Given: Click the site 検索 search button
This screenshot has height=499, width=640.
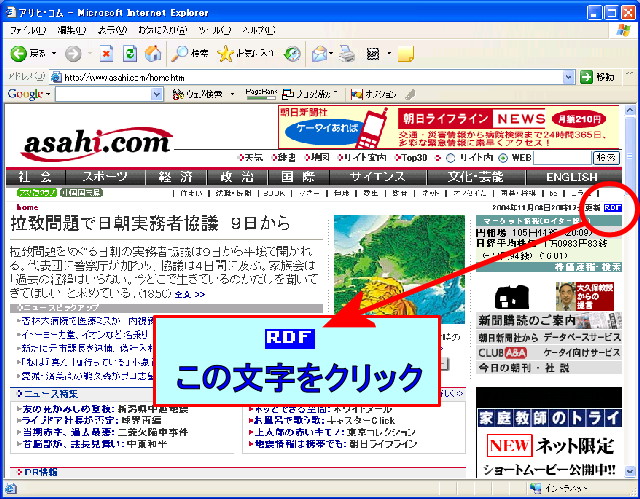Looking at the screenshot, I should coord(606,157).
